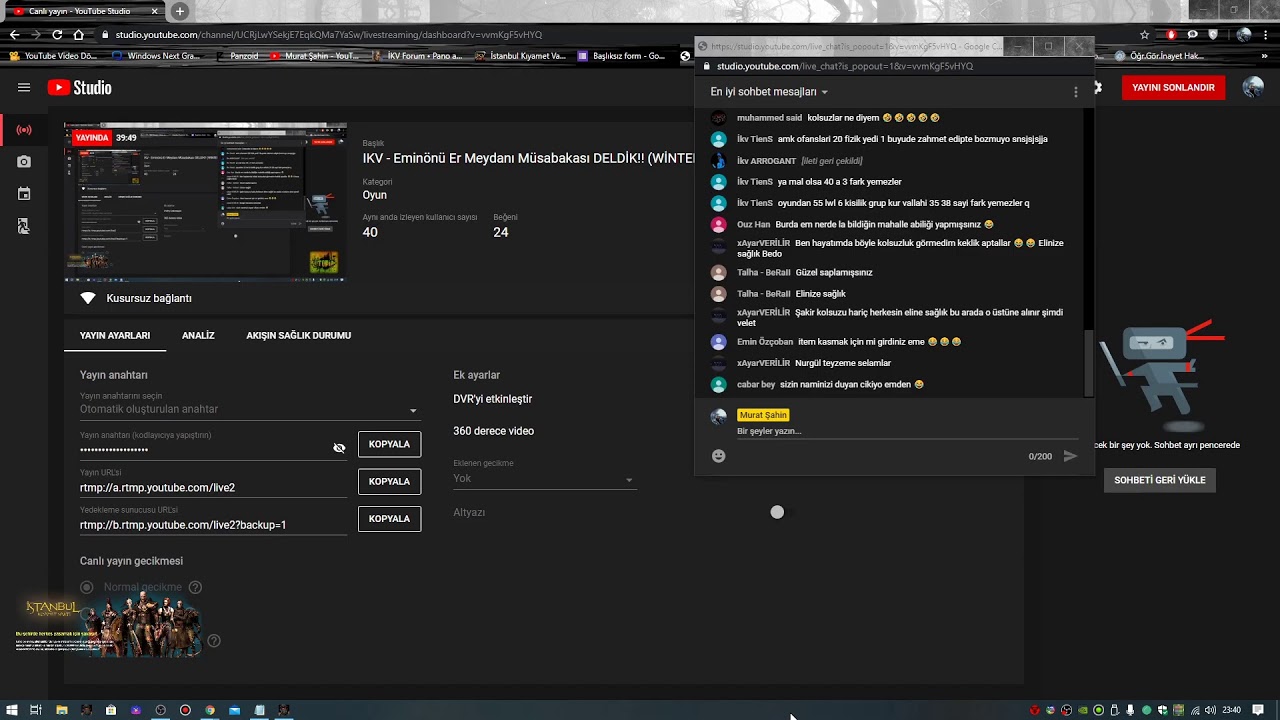Reload the page in Chrome

[x=57, y=34]
